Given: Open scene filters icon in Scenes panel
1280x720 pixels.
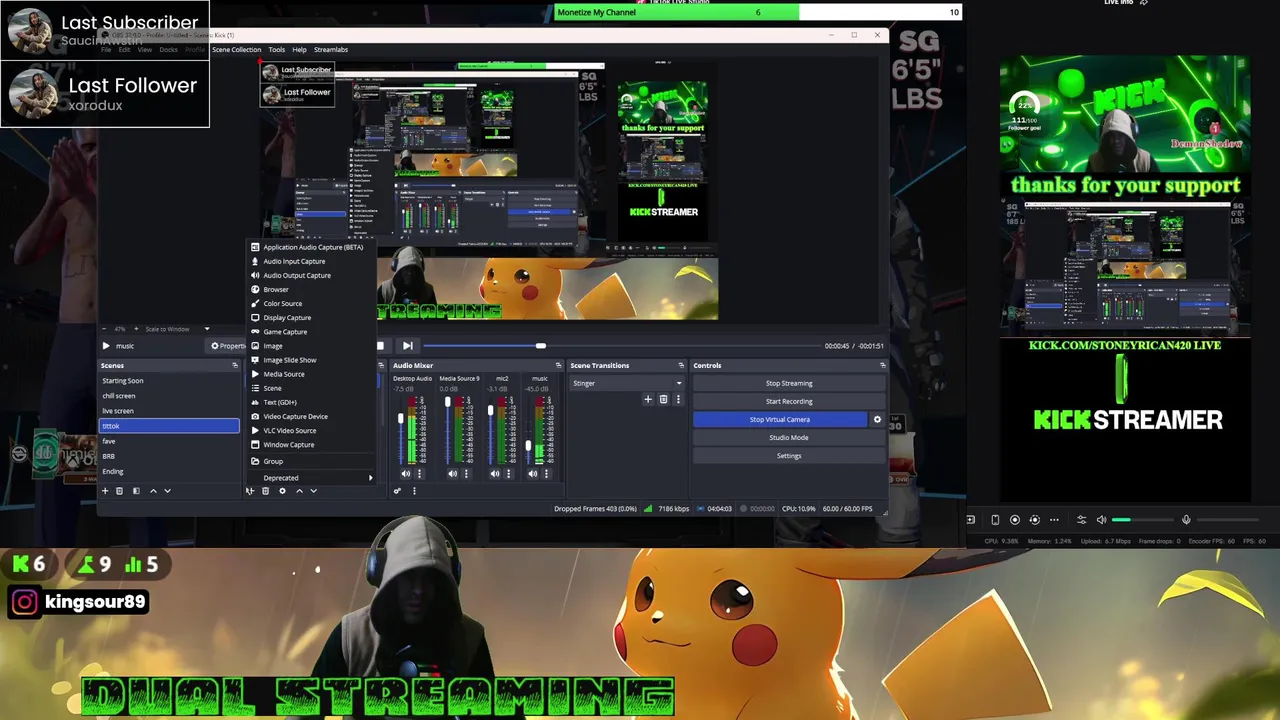Looking at the screenshot, I should pos(136,491).
